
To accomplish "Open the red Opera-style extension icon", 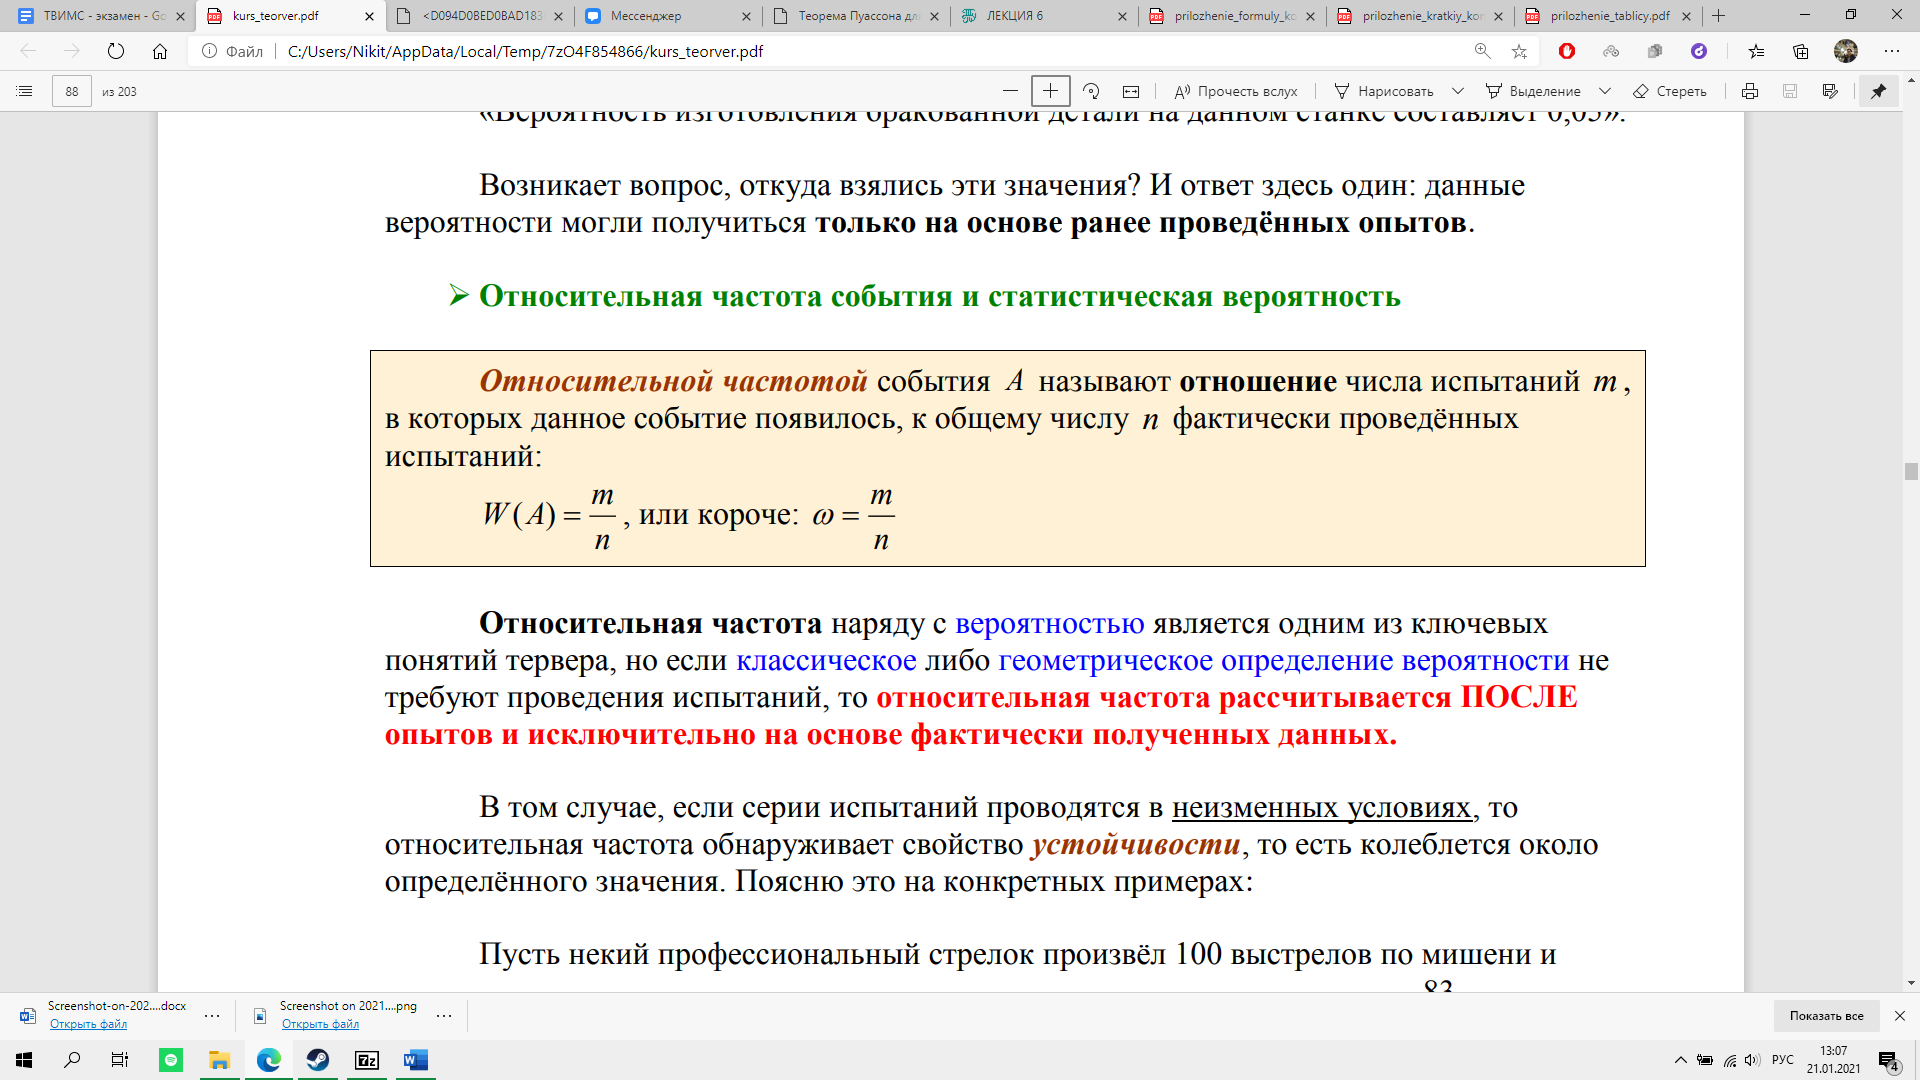I will pyautogui.click(x=1567, y=51).
